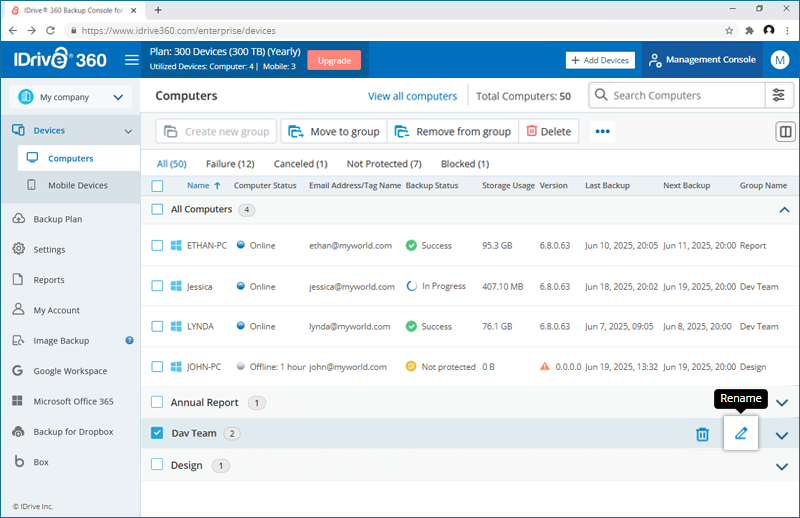
Task: Click the search magnifier icon
Action: click(x=601, y=95)
